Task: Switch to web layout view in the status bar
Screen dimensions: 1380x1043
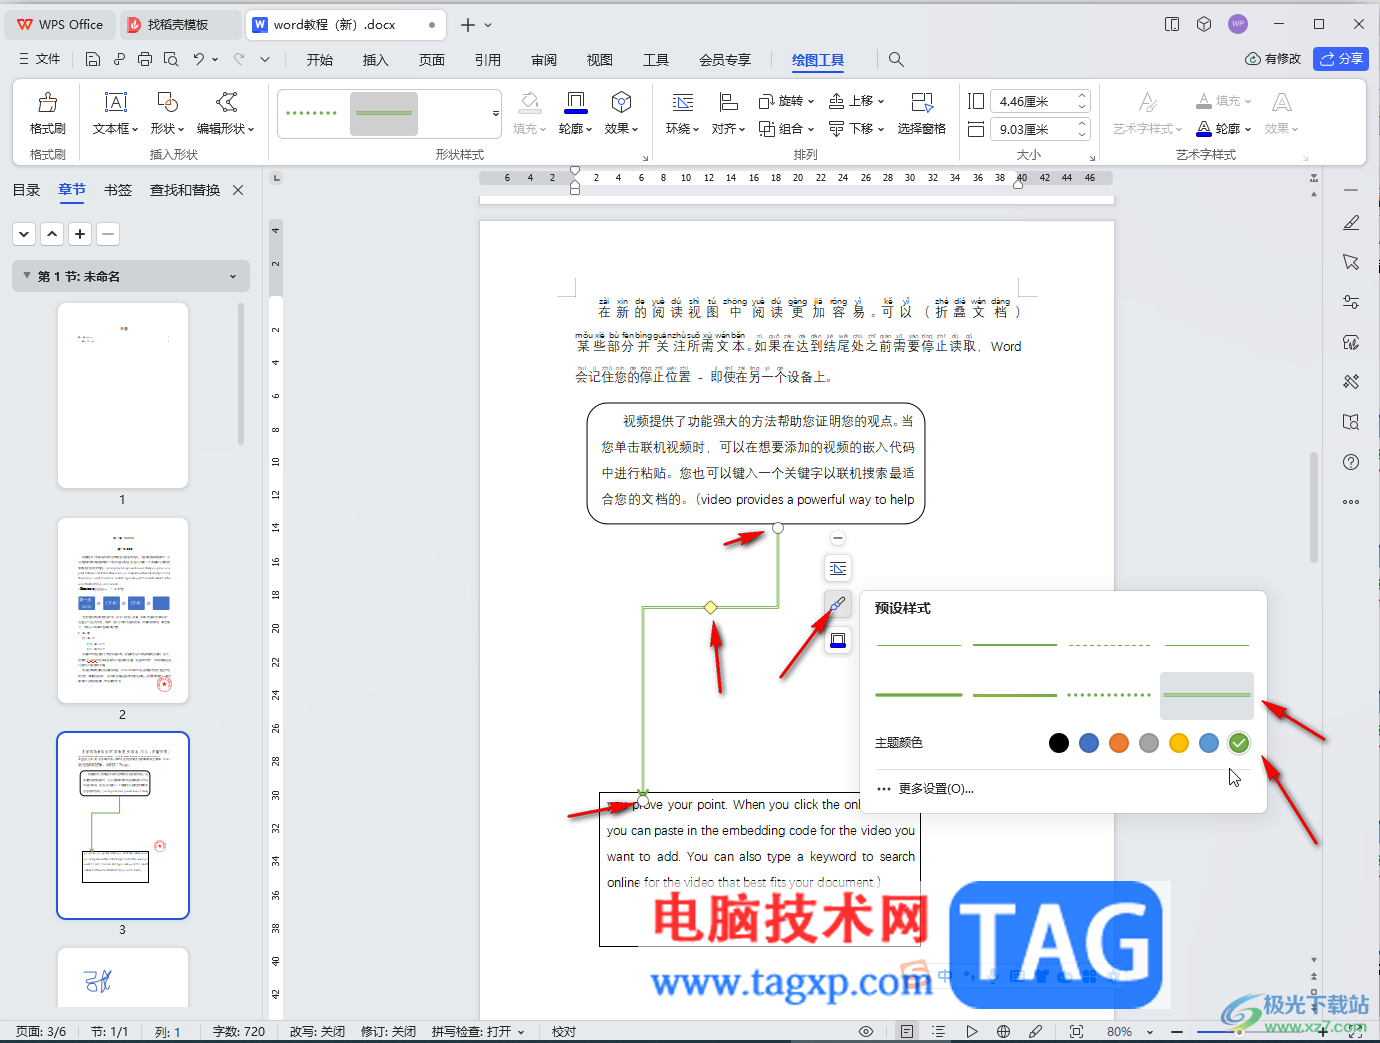Action: (1003, 1031)
